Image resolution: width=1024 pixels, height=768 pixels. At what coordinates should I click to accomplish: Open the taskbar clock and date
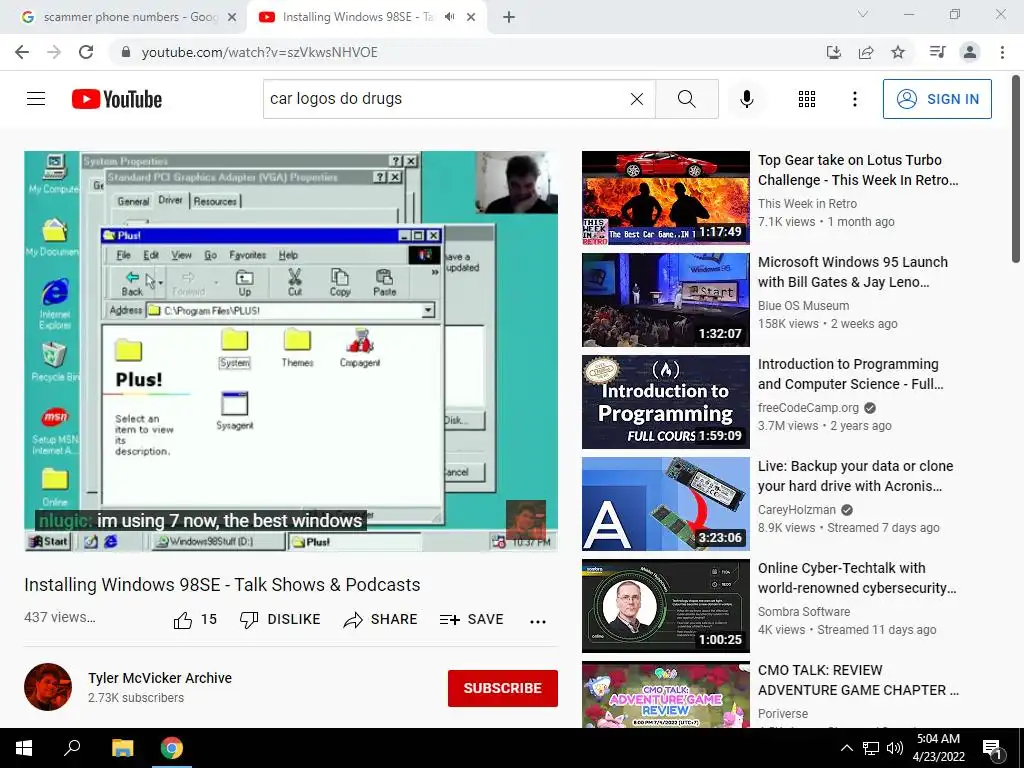[938, 748]
